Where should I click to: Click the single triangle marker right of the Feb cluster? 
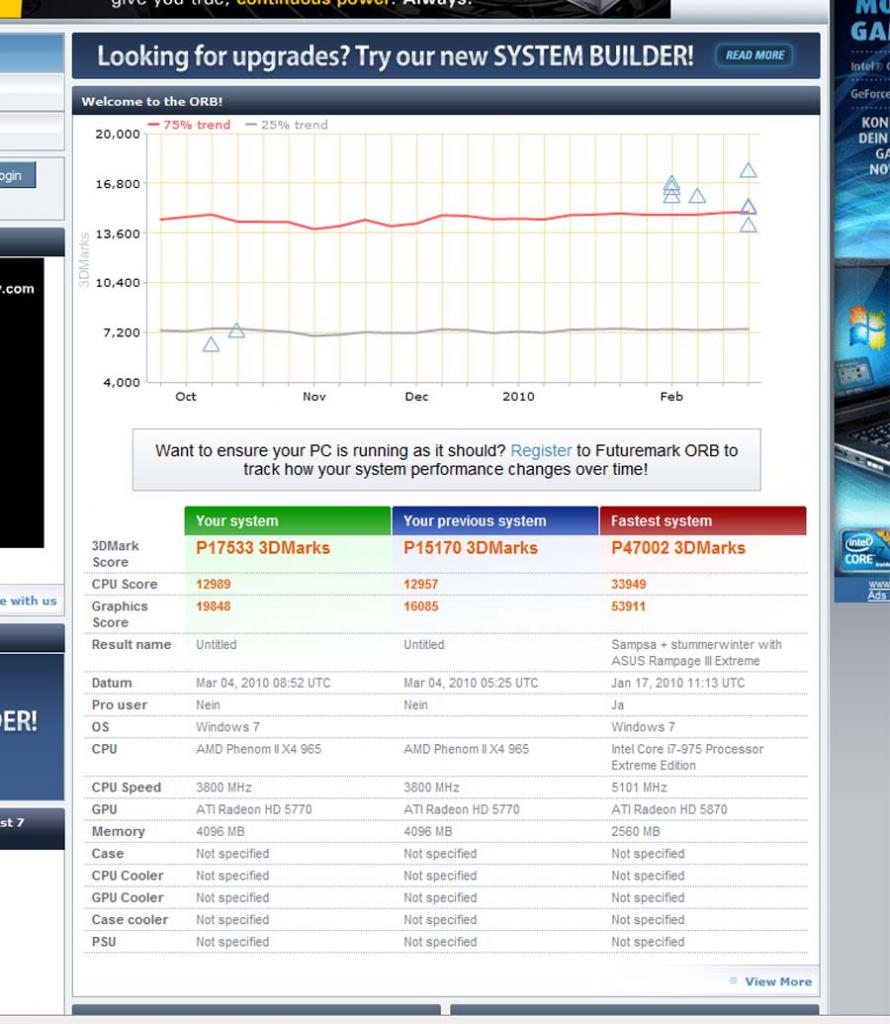(x=697, y=196)
